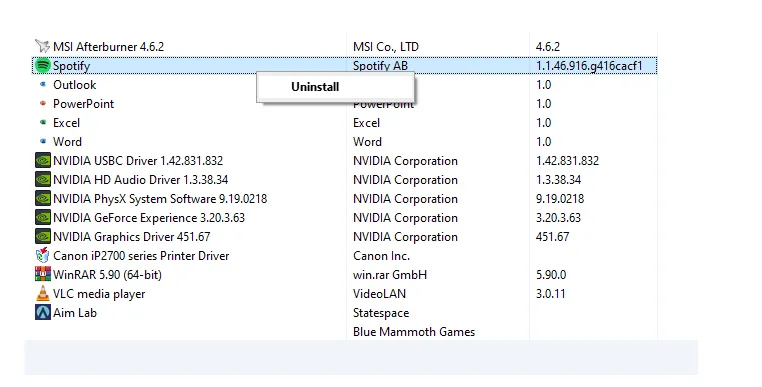The height and width of the screenshot is (387, 762).
Task: Click Spotify version 1.1.46.916.g416cacf1
Action: coord(589,66)
